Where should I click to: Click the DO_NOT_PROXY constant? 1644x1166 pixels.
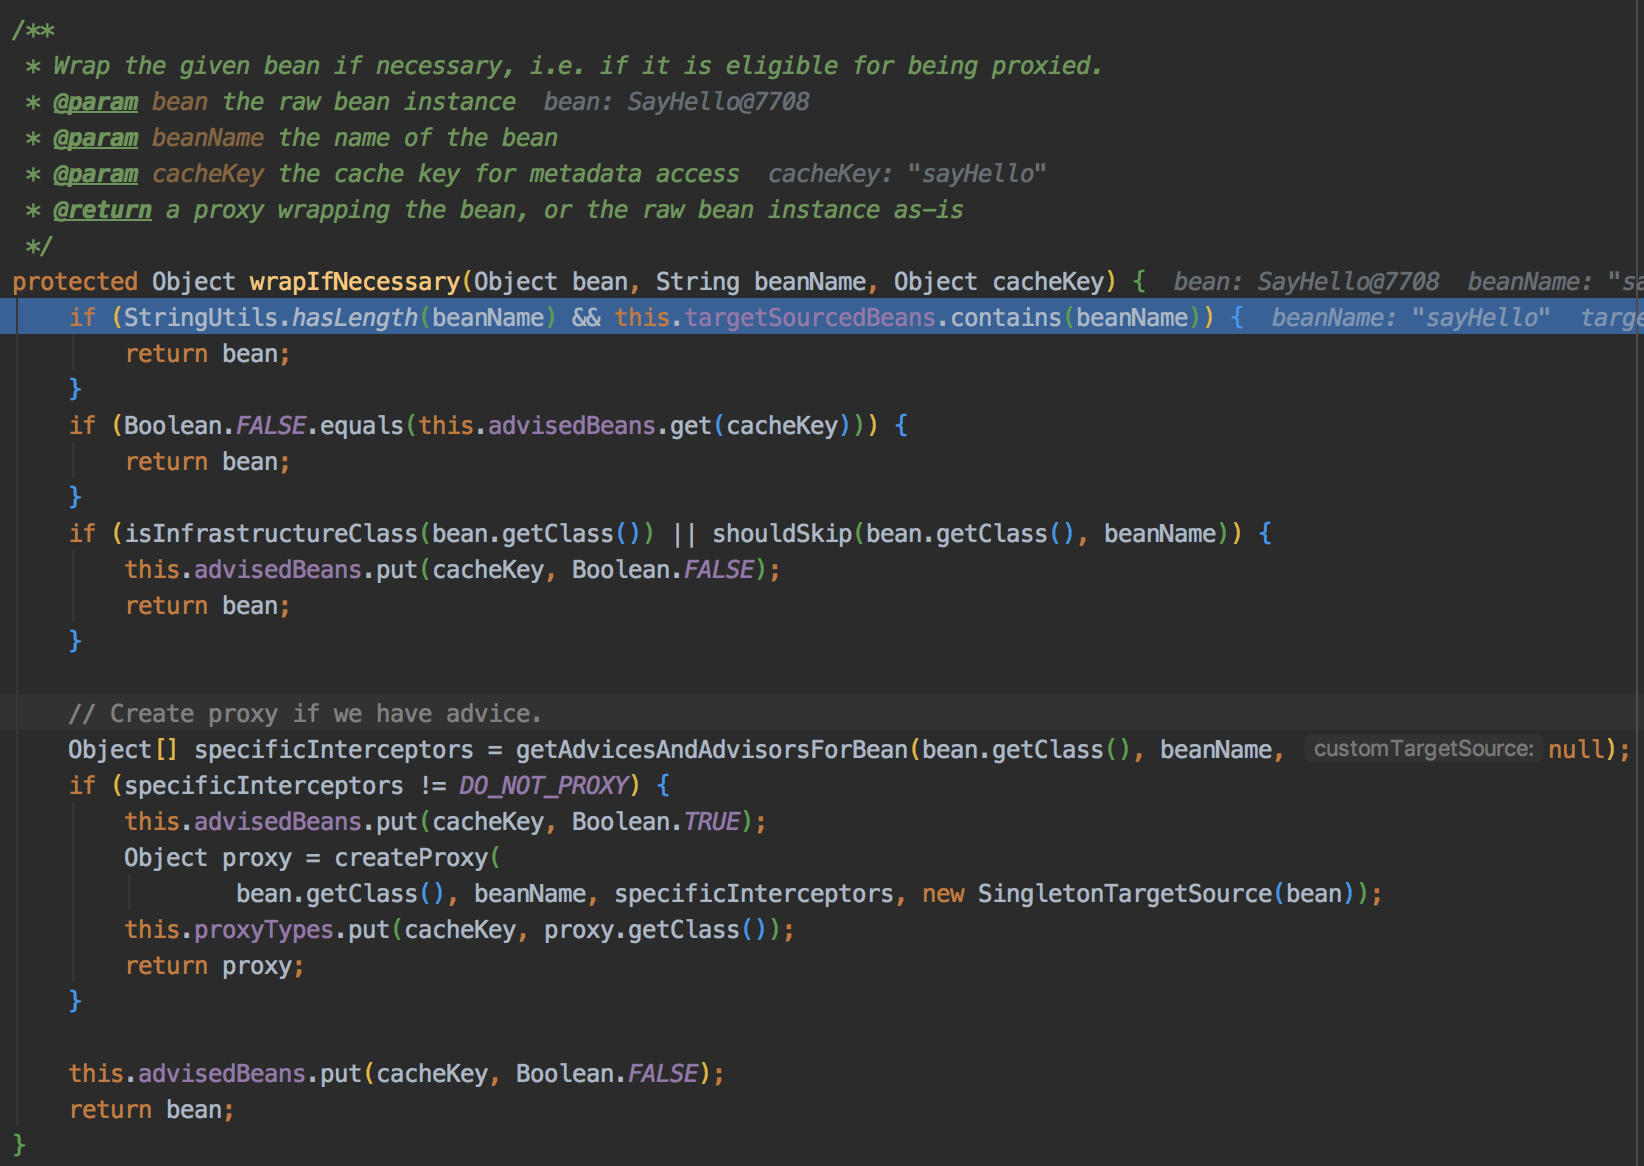(544, 786)
